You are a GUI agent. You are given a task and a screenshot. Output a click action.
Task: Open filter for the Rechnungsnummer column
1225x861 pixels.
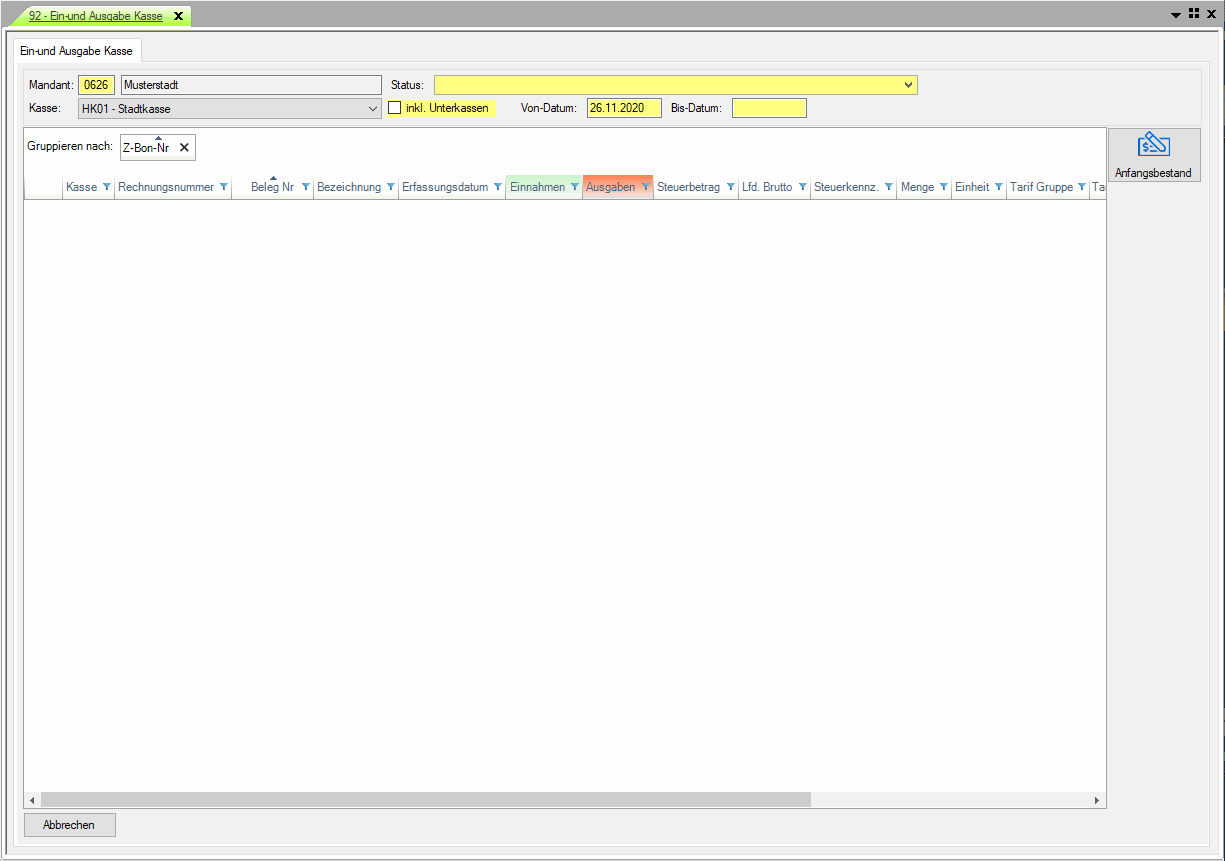tap(223, 187)
